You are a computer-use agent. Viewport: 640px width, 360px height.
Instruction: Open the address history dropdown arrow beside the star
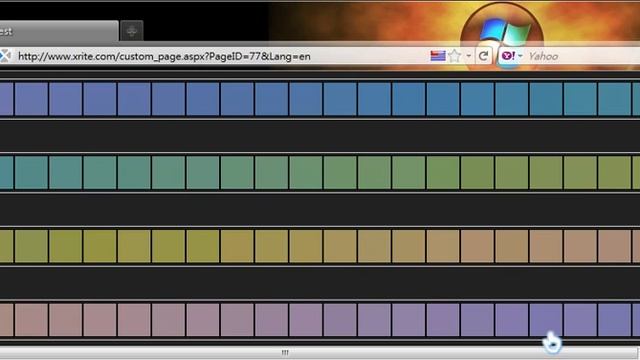(x=469, y=56)
